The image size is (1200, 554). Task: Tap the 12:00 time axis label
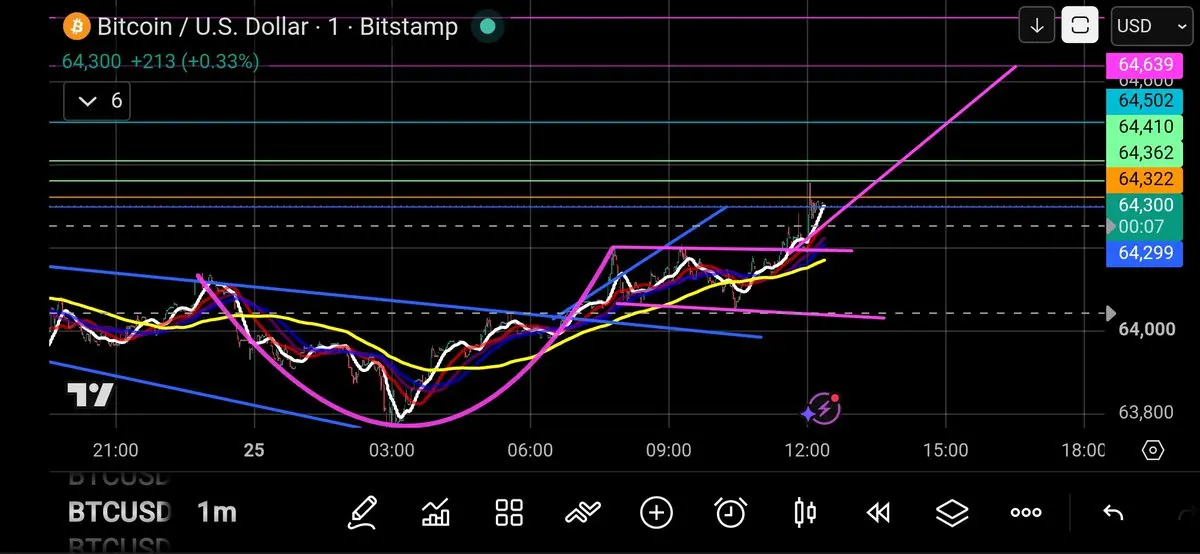coord(807,450)
